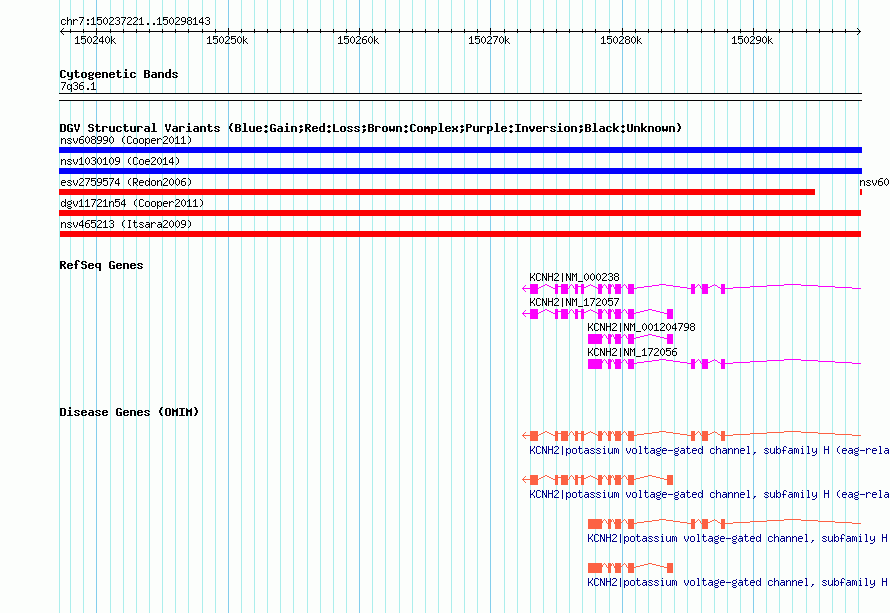Click the 7q36.1 band label
This screenshot has width=890, height=613.
click(x=78, y=86)
